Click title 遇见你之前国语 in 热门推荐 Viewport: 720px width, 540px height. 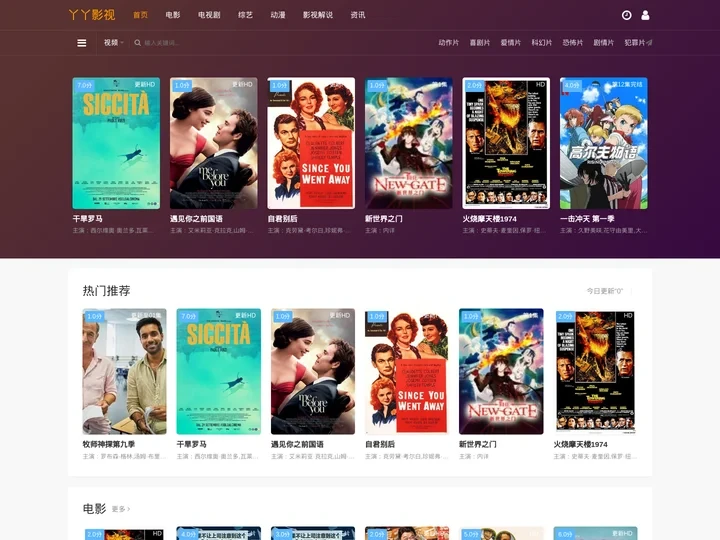[x=297, y=444]
